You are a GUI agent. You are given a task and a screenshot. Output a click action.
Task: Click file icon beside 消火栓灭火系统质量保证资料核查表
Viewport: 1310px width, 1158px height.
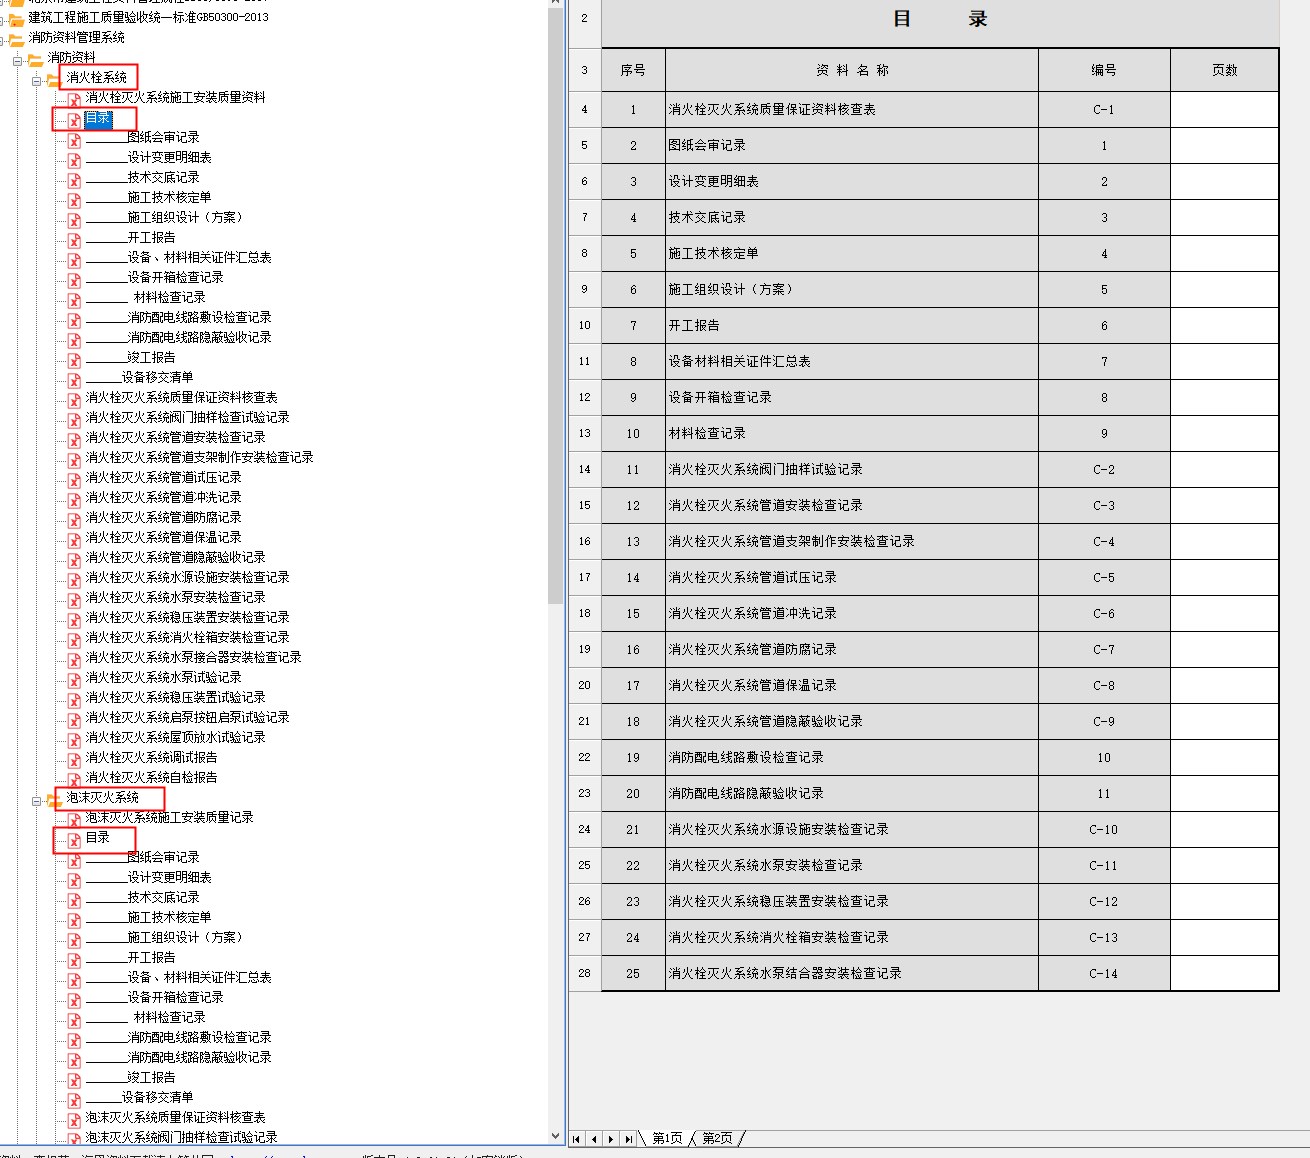click(x=74, y=399)
